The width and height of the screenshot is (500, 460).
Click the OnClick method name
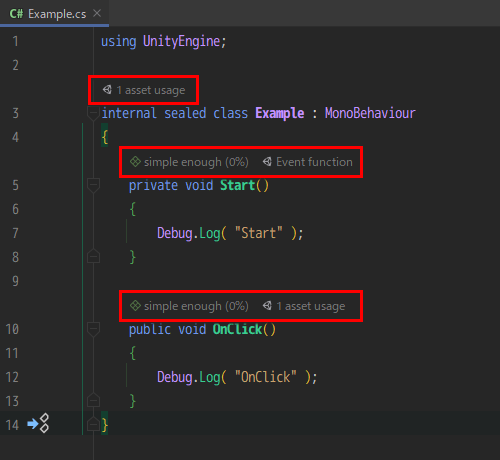pyautogui.click(x=238, y=329)
